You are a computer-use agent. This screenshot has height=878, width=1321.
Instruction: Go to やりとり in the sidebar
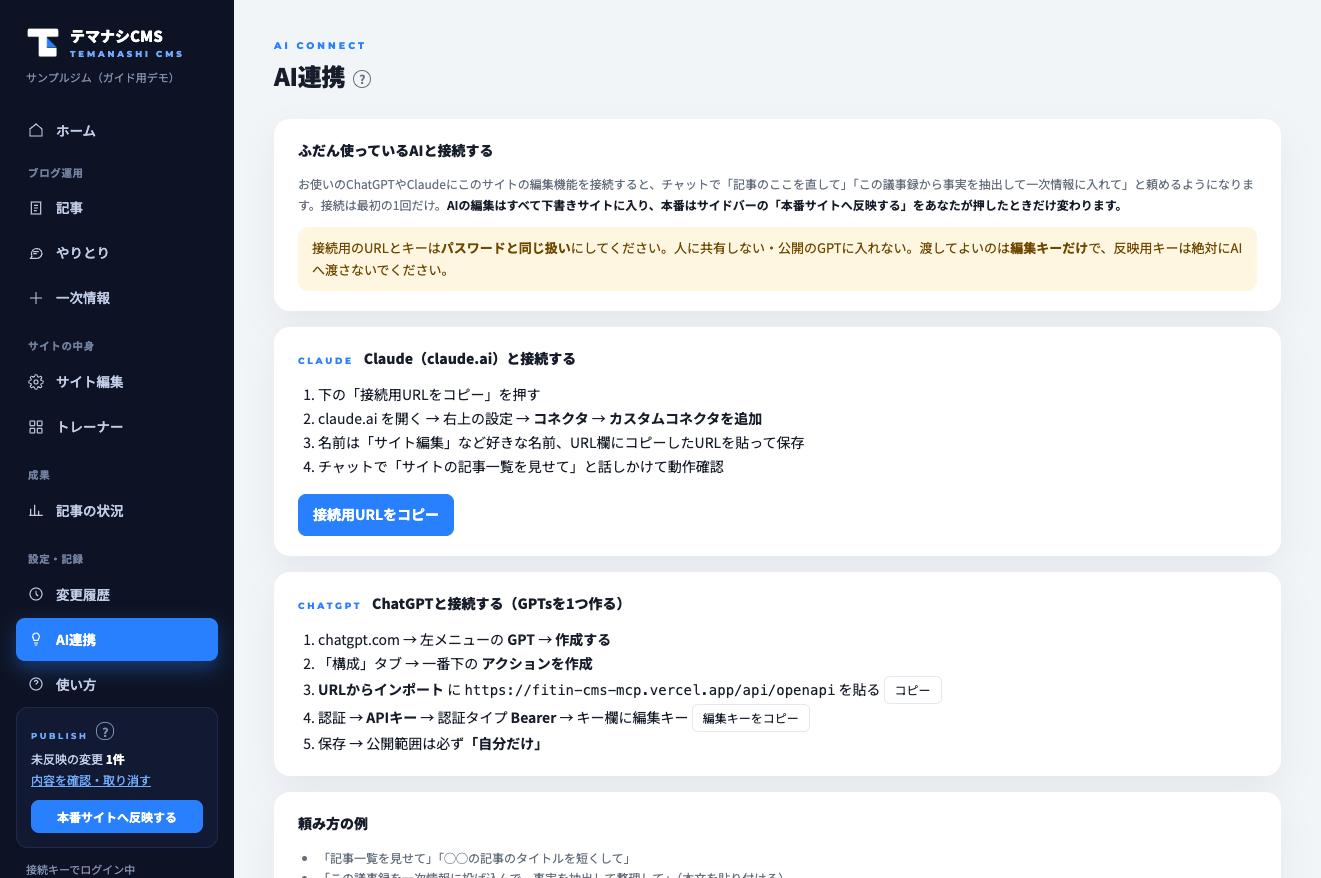coord(117,253)
